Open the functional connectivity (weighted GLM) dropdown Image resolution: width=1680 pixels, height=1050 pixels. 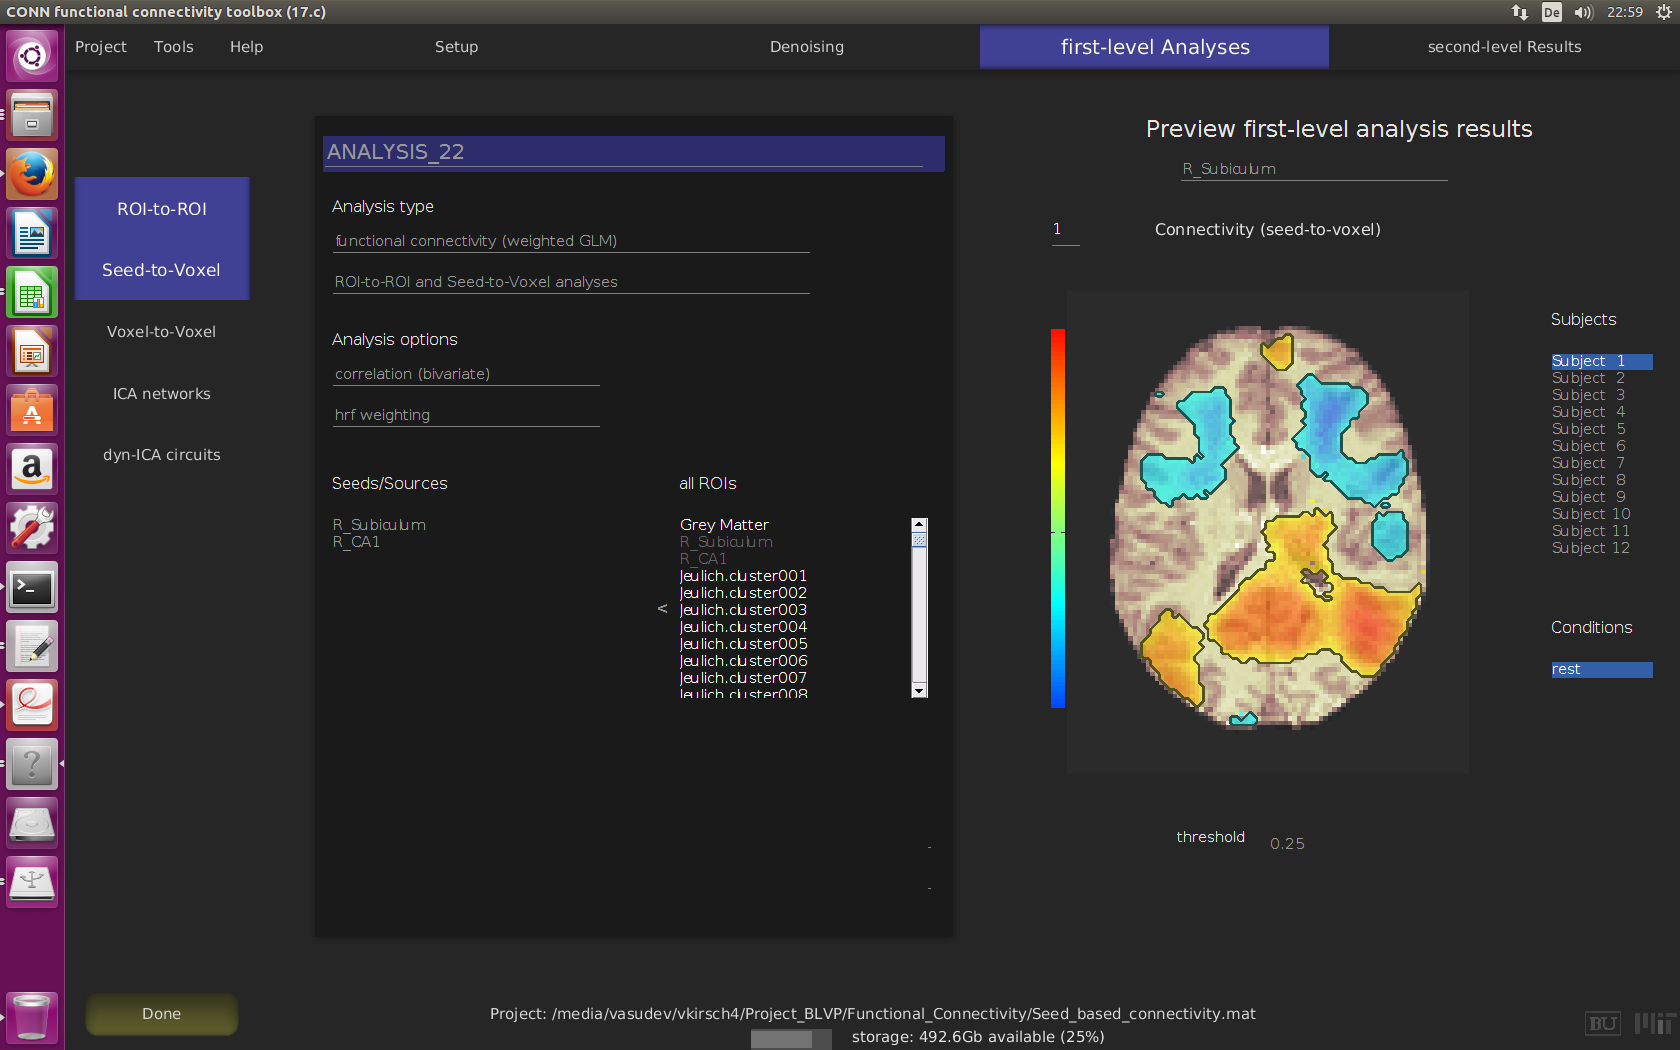tap(570, 241)
